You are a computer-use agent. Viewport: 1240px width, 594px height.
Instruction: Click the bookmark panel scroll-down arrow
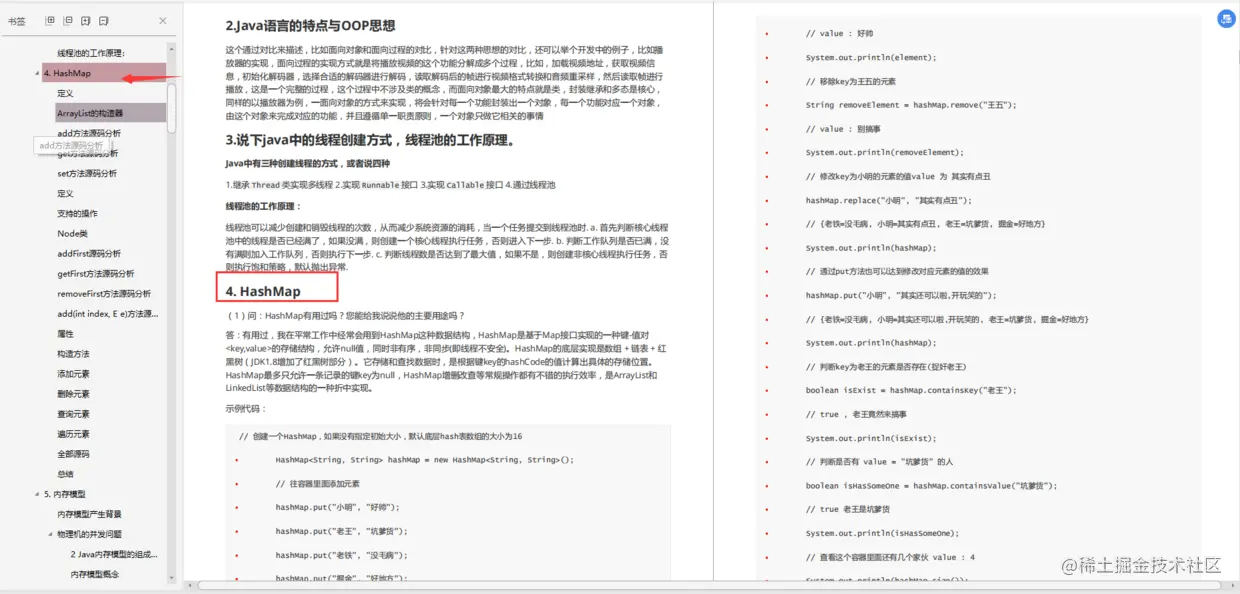pyautogui.click(x=172, y=576)
